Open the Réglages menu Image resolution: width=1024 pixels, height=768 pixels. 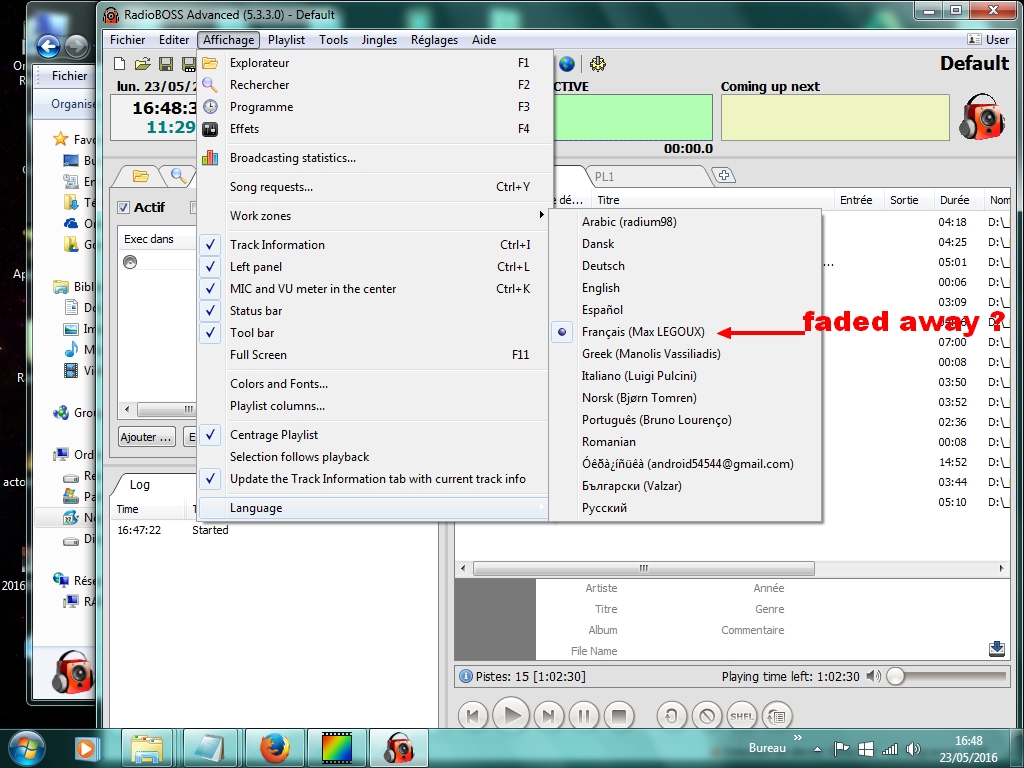[x=434, y=40]
